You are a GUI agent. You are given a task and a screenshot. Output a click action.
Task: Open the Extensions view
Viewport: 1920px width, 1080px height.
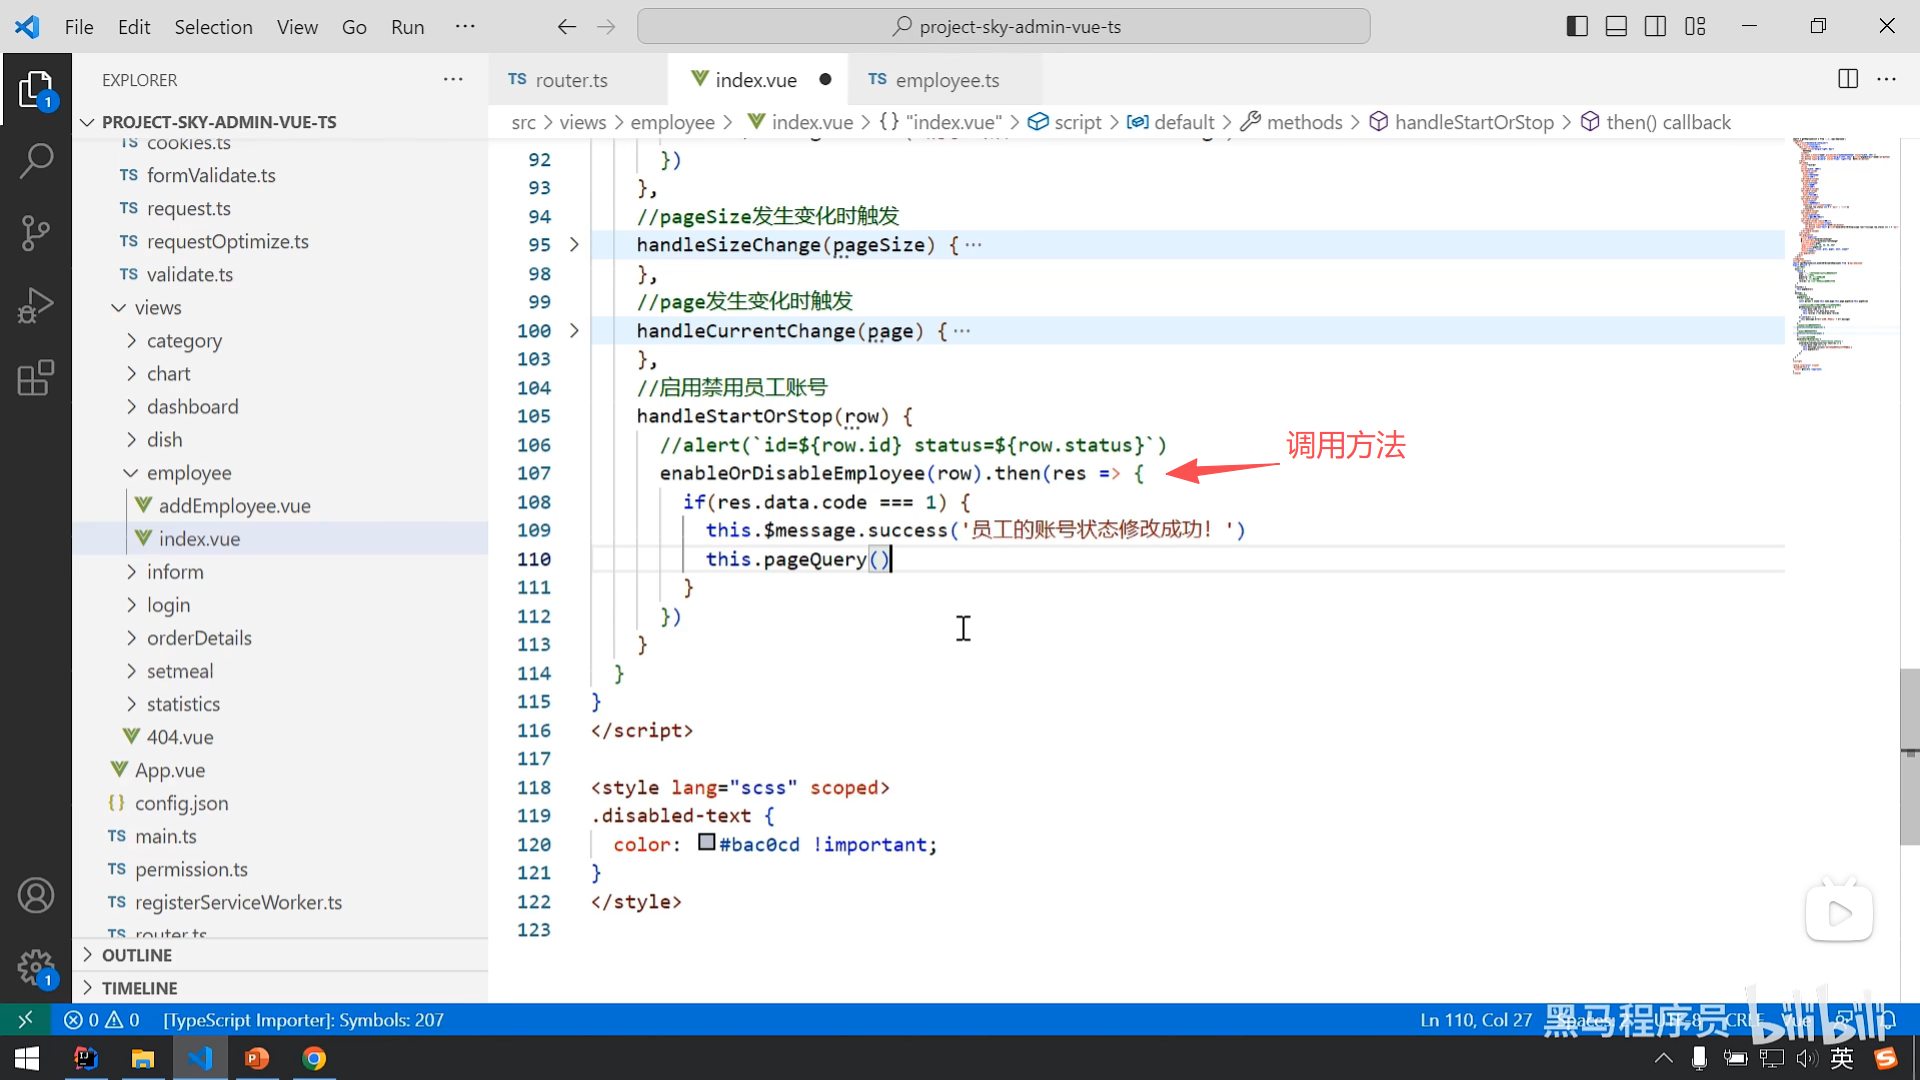point(36,378)
